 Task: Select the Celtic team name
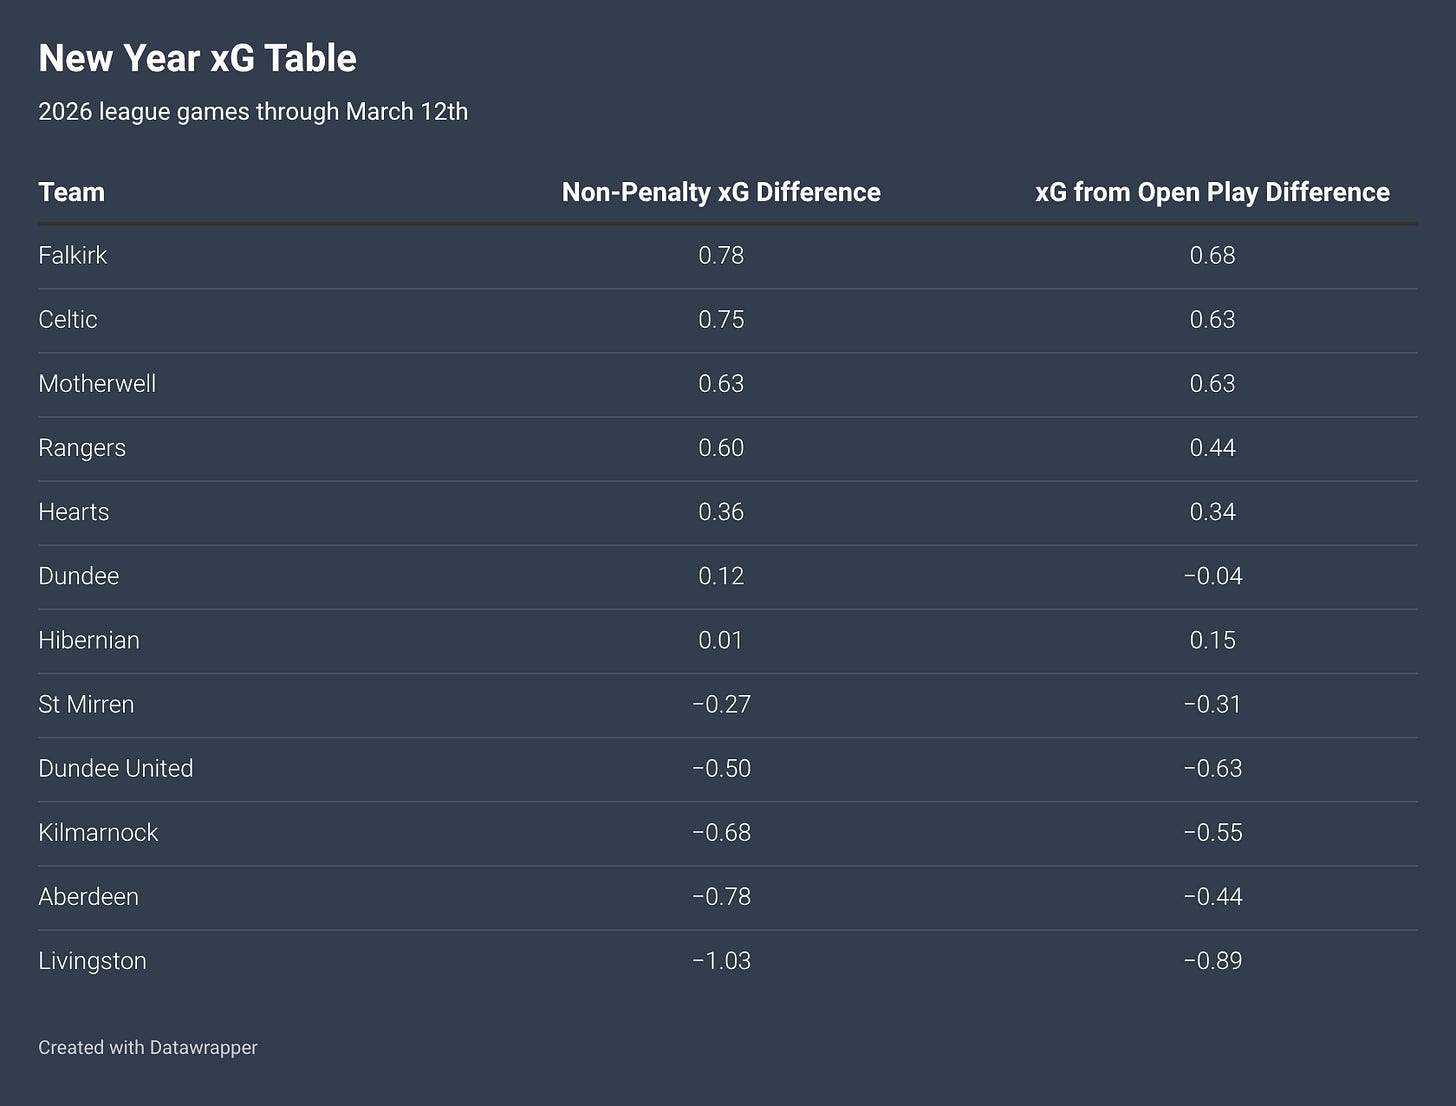(x=68, y=319)
